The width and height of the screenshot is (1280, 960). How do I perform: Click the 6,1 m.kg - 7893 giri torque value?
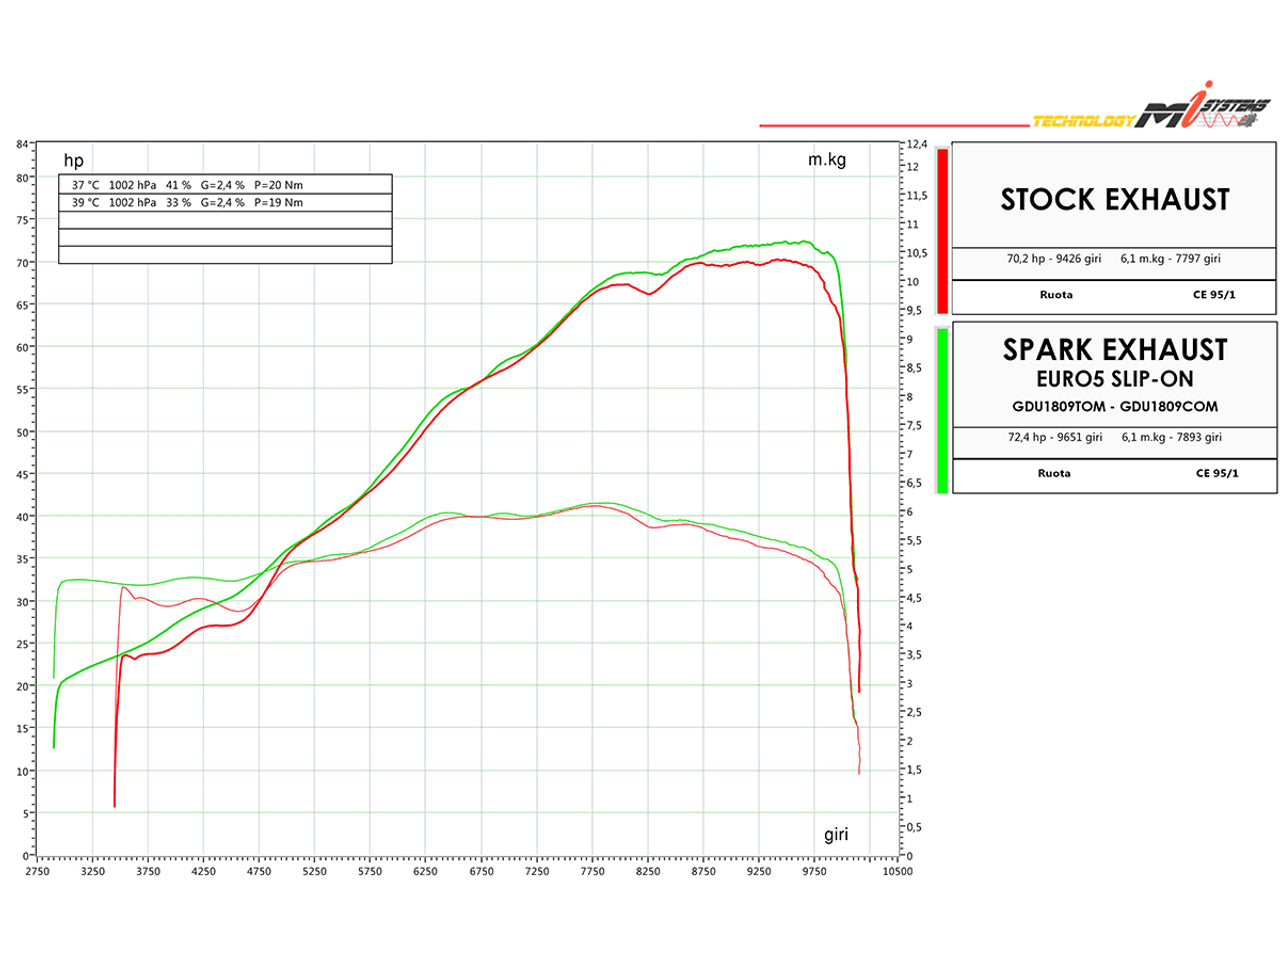pyautogui.click(x=1171, y=438)
